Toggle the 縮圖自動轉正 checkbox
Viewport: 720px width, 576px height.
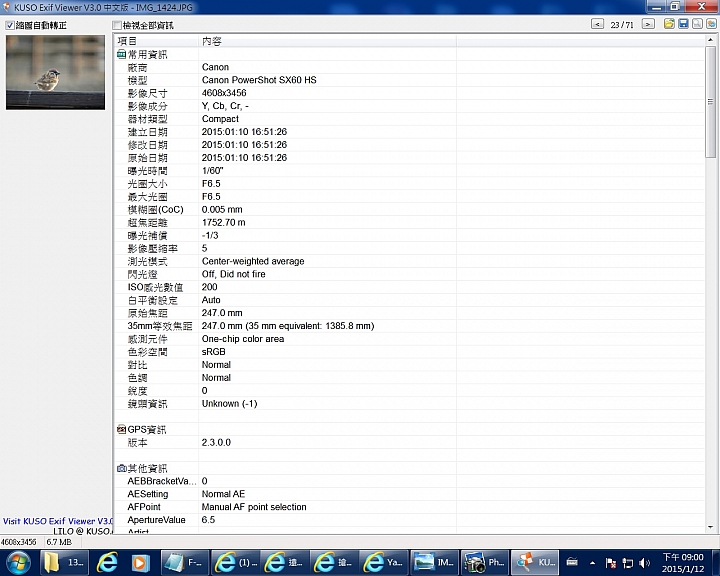(x=10, y=25)
